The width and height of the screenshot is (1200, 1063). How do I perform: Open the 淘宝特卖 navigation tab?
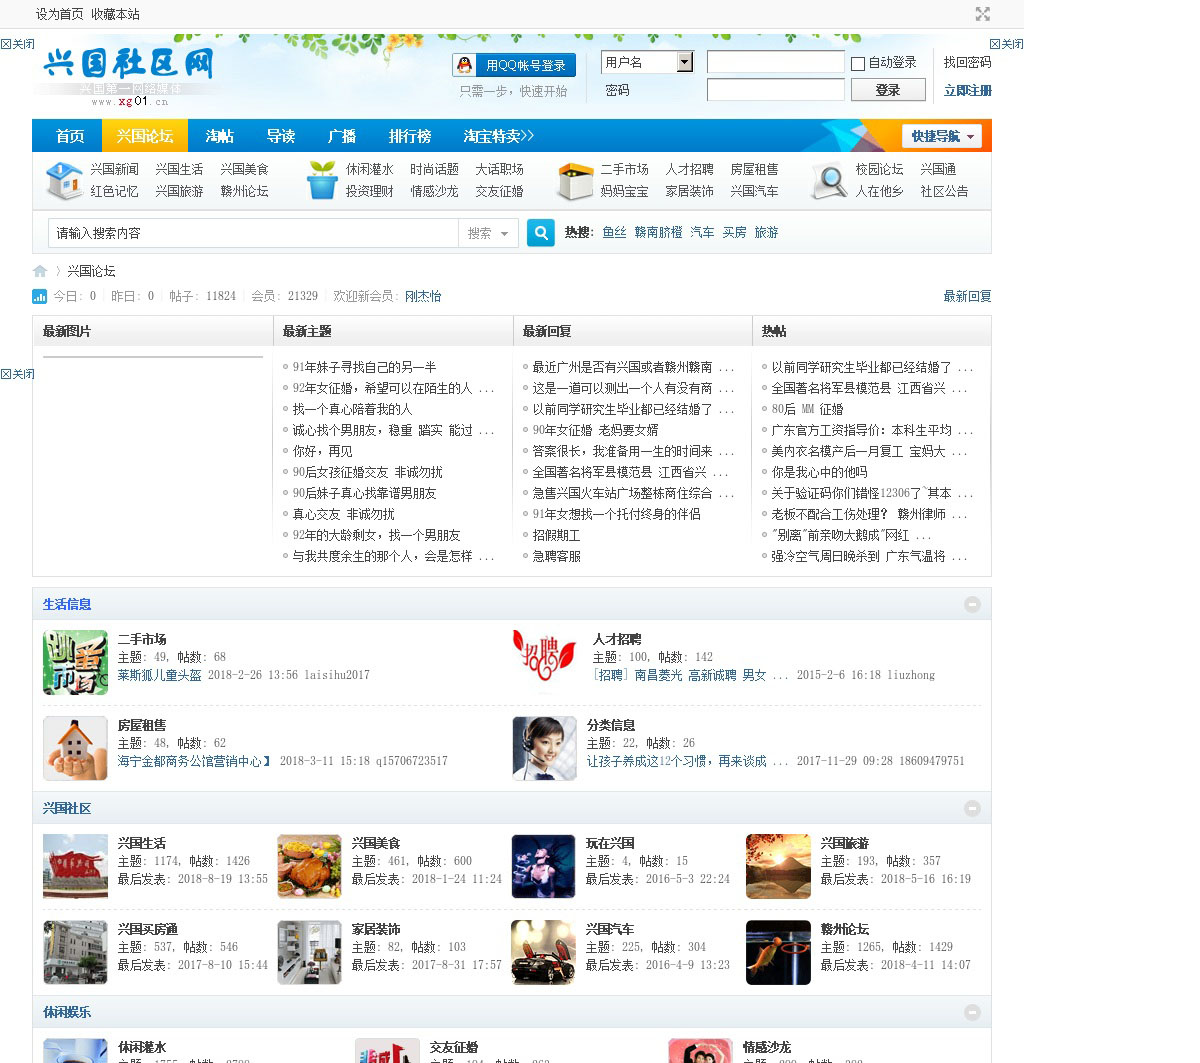[x=498, y=136]
